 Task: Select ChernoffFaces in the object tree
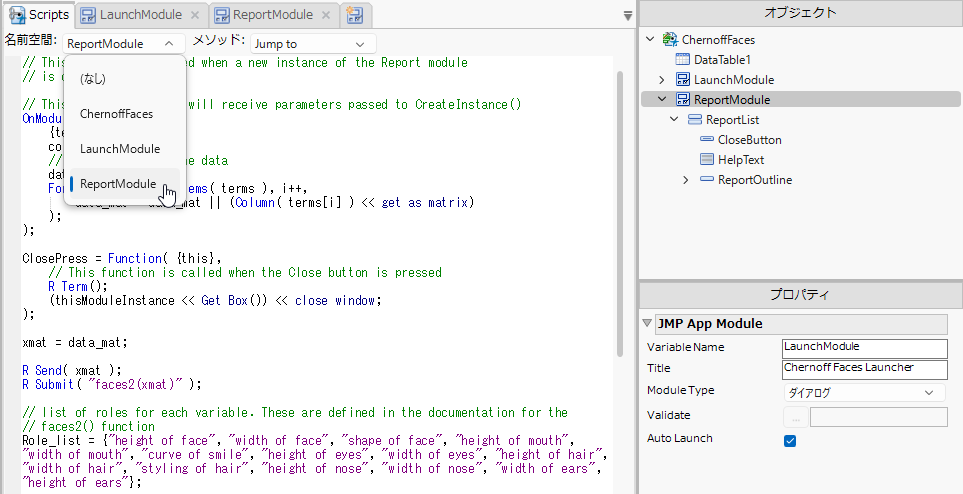(x=718, y=39)
